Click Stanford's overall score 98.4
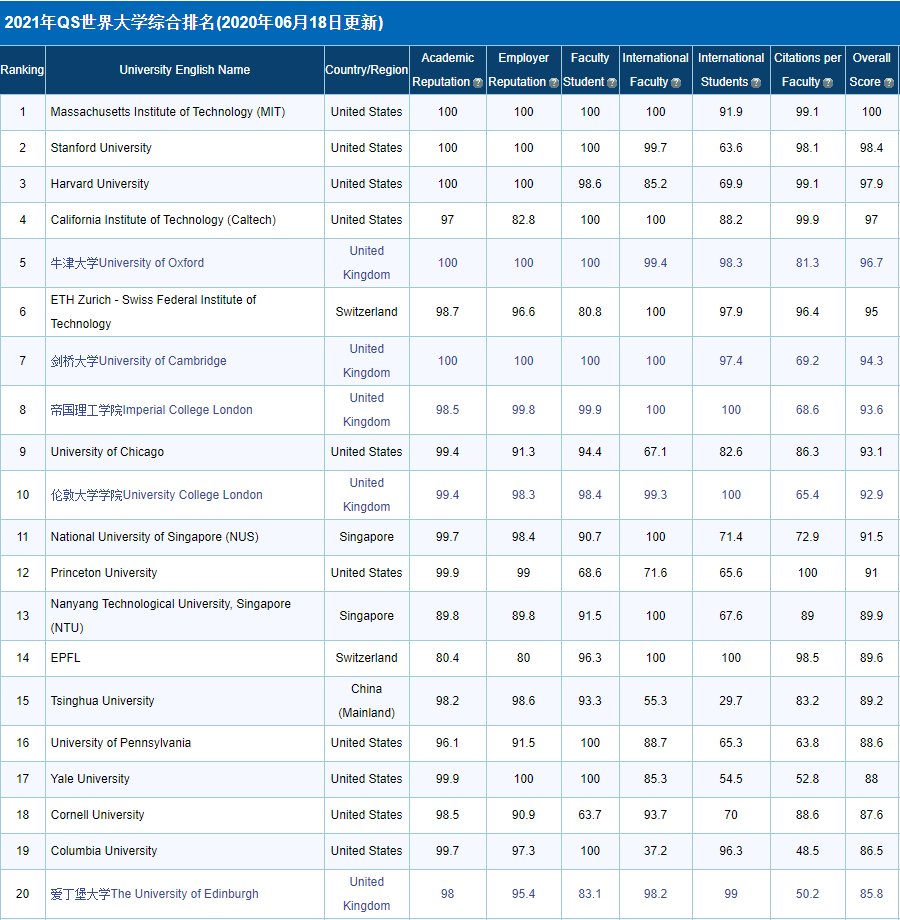This screenshot has height=920, width=900. [871, 148]
